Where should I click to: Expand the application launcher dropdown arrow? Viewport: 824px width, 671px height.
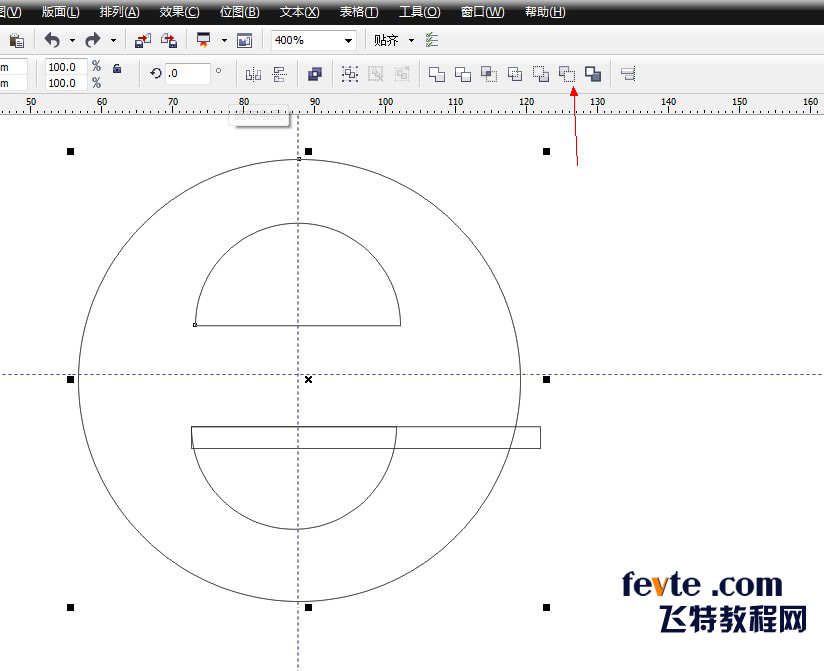pos(224,41)
